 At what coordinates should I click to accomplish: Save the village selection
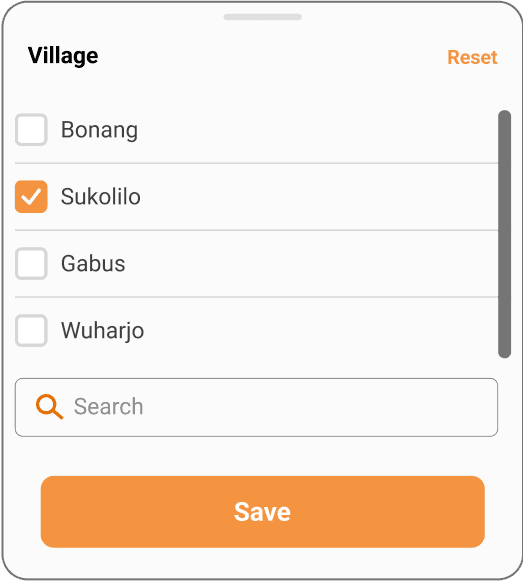pyautogui.click(x=263, y=512)
